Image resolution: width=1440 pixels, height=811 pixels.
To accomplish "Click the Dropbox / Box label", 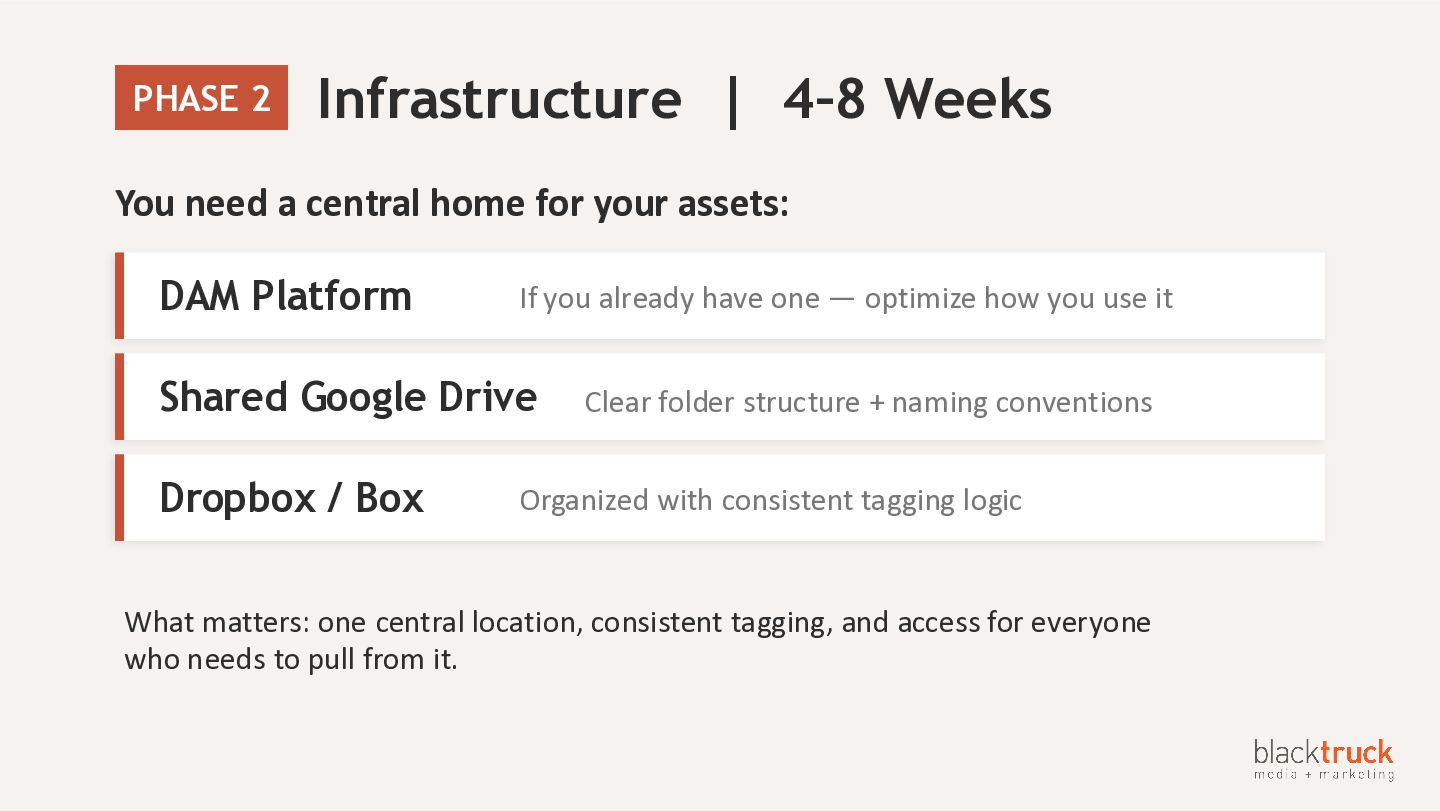I will pyautogui.click(x=292, y=498).
